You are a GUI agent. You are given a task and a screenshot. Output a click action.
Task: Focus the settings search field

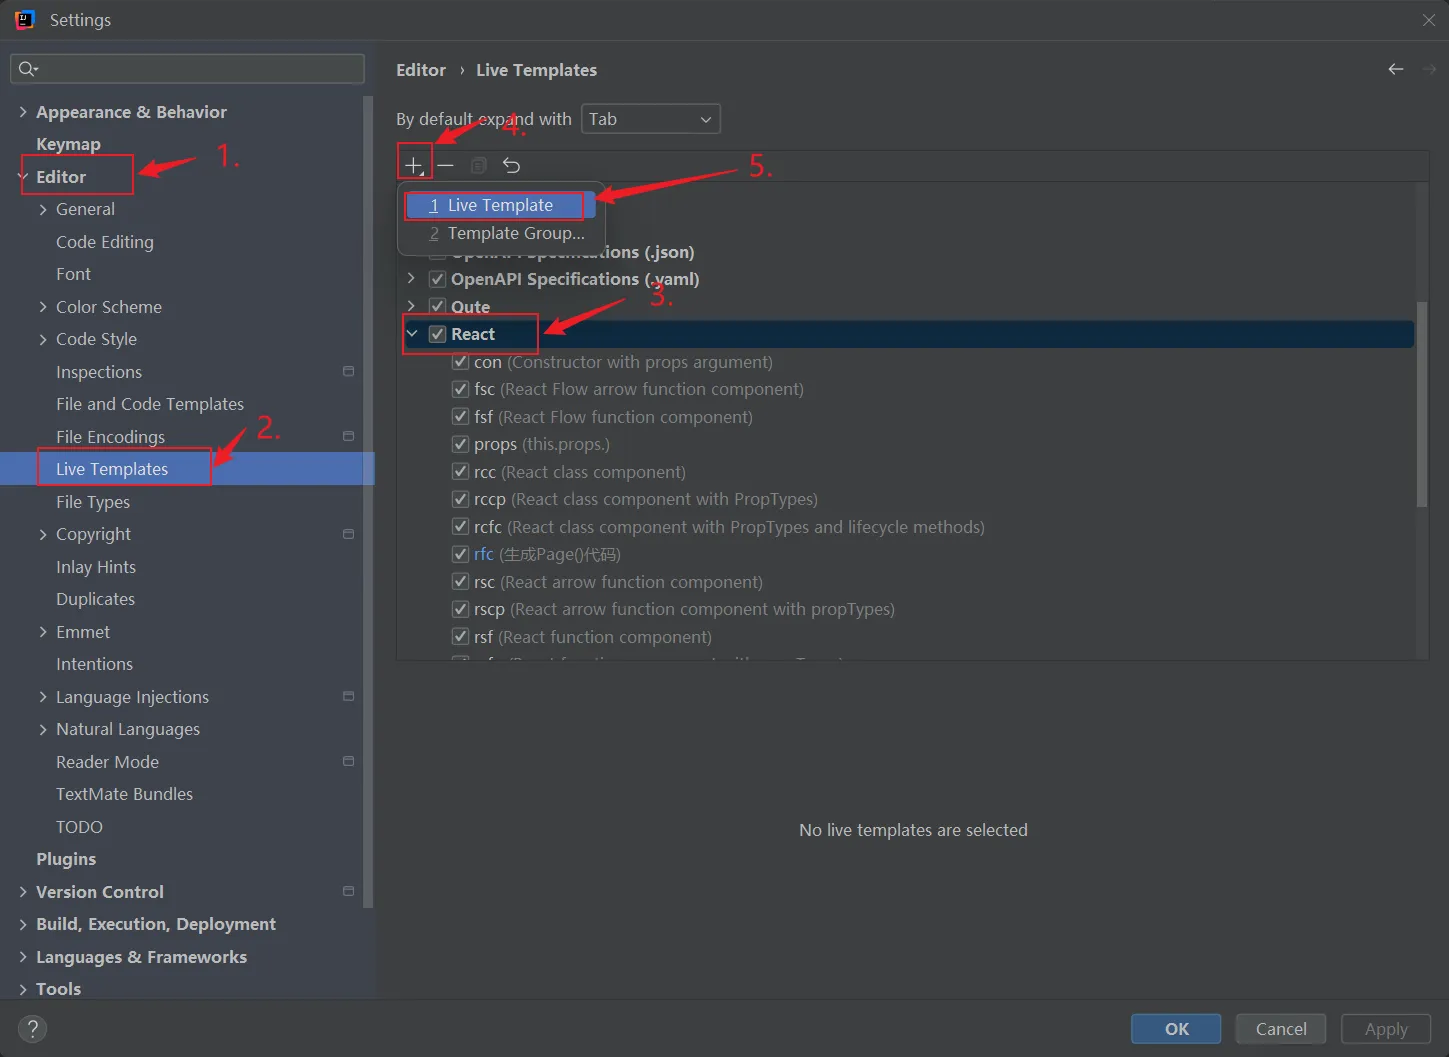(x=187, y=68)
